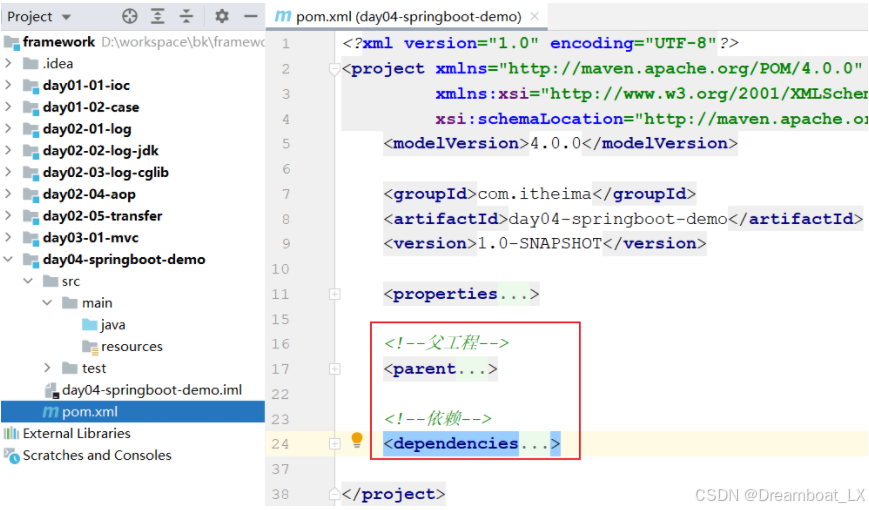This screenshot has width=869, height=510.
Task: Select the framework root project node
Action: (x=59, y=42)
